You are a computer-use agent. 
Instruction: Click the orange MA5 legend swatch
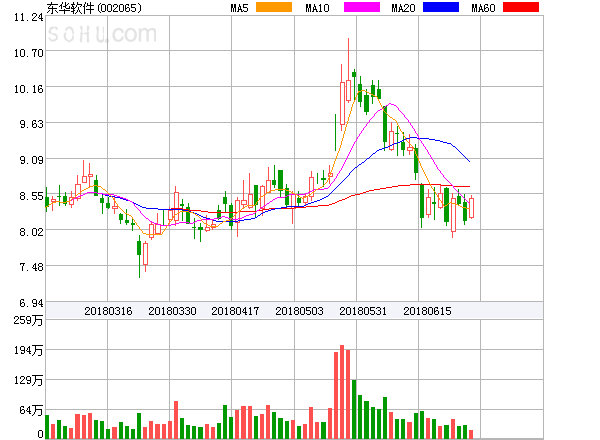pyautogui.click(x=274, y=7)
